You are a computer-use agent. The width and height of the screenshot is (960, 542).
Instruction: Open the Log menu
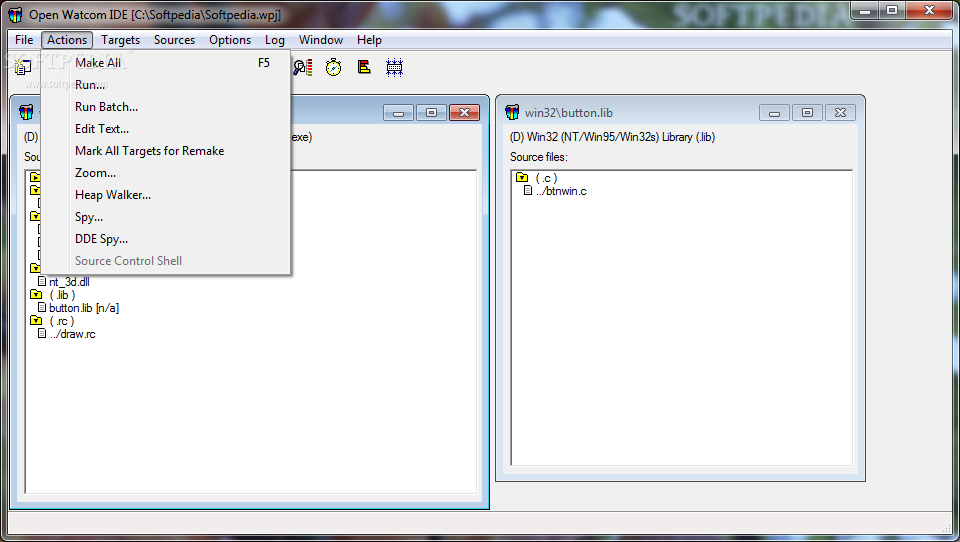tap(275, 40)
